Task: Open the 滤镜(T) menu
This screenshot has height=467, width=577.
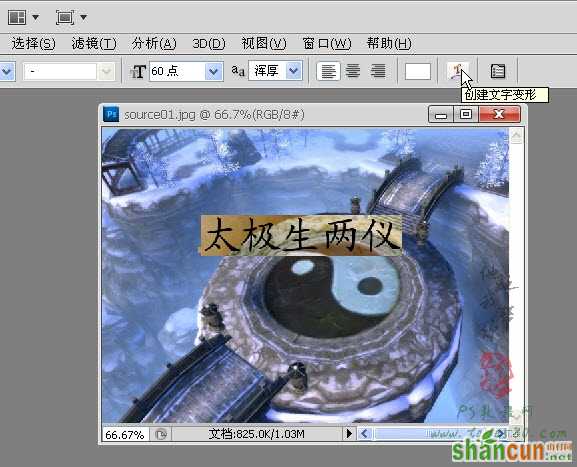Action: pyautogui.click(x=94, y=43)
